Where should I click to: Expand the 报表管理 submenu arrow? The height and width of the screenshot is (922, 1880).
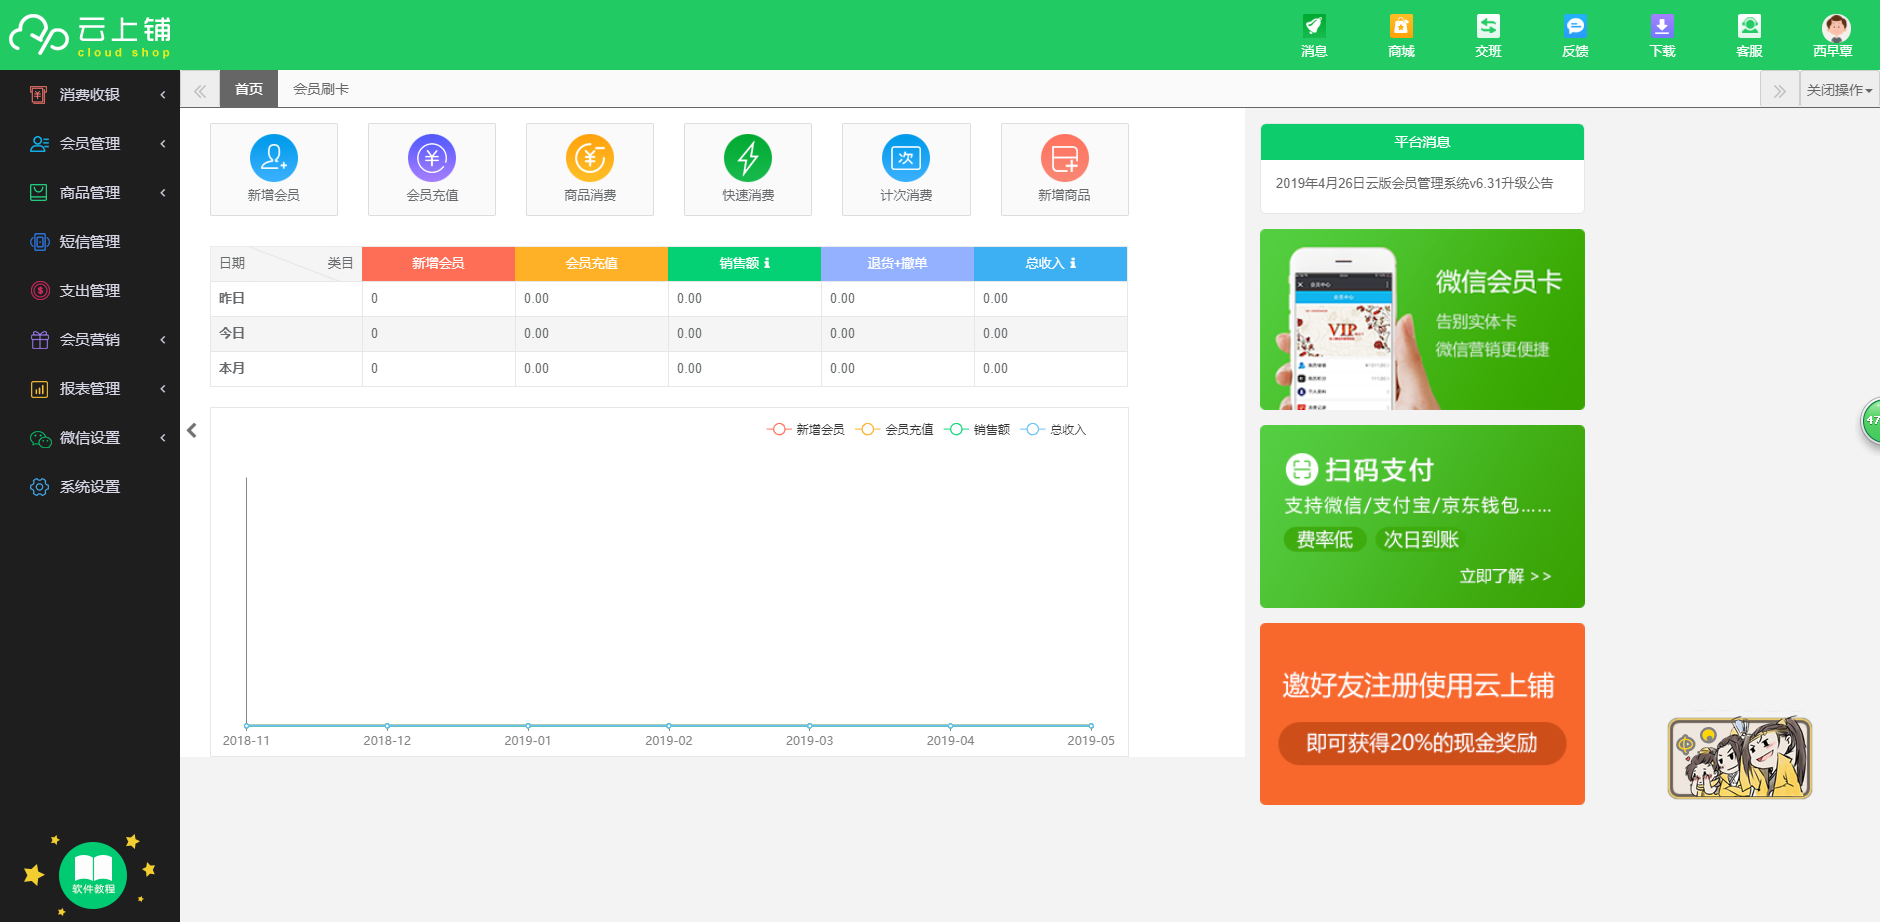click(163, 389)
